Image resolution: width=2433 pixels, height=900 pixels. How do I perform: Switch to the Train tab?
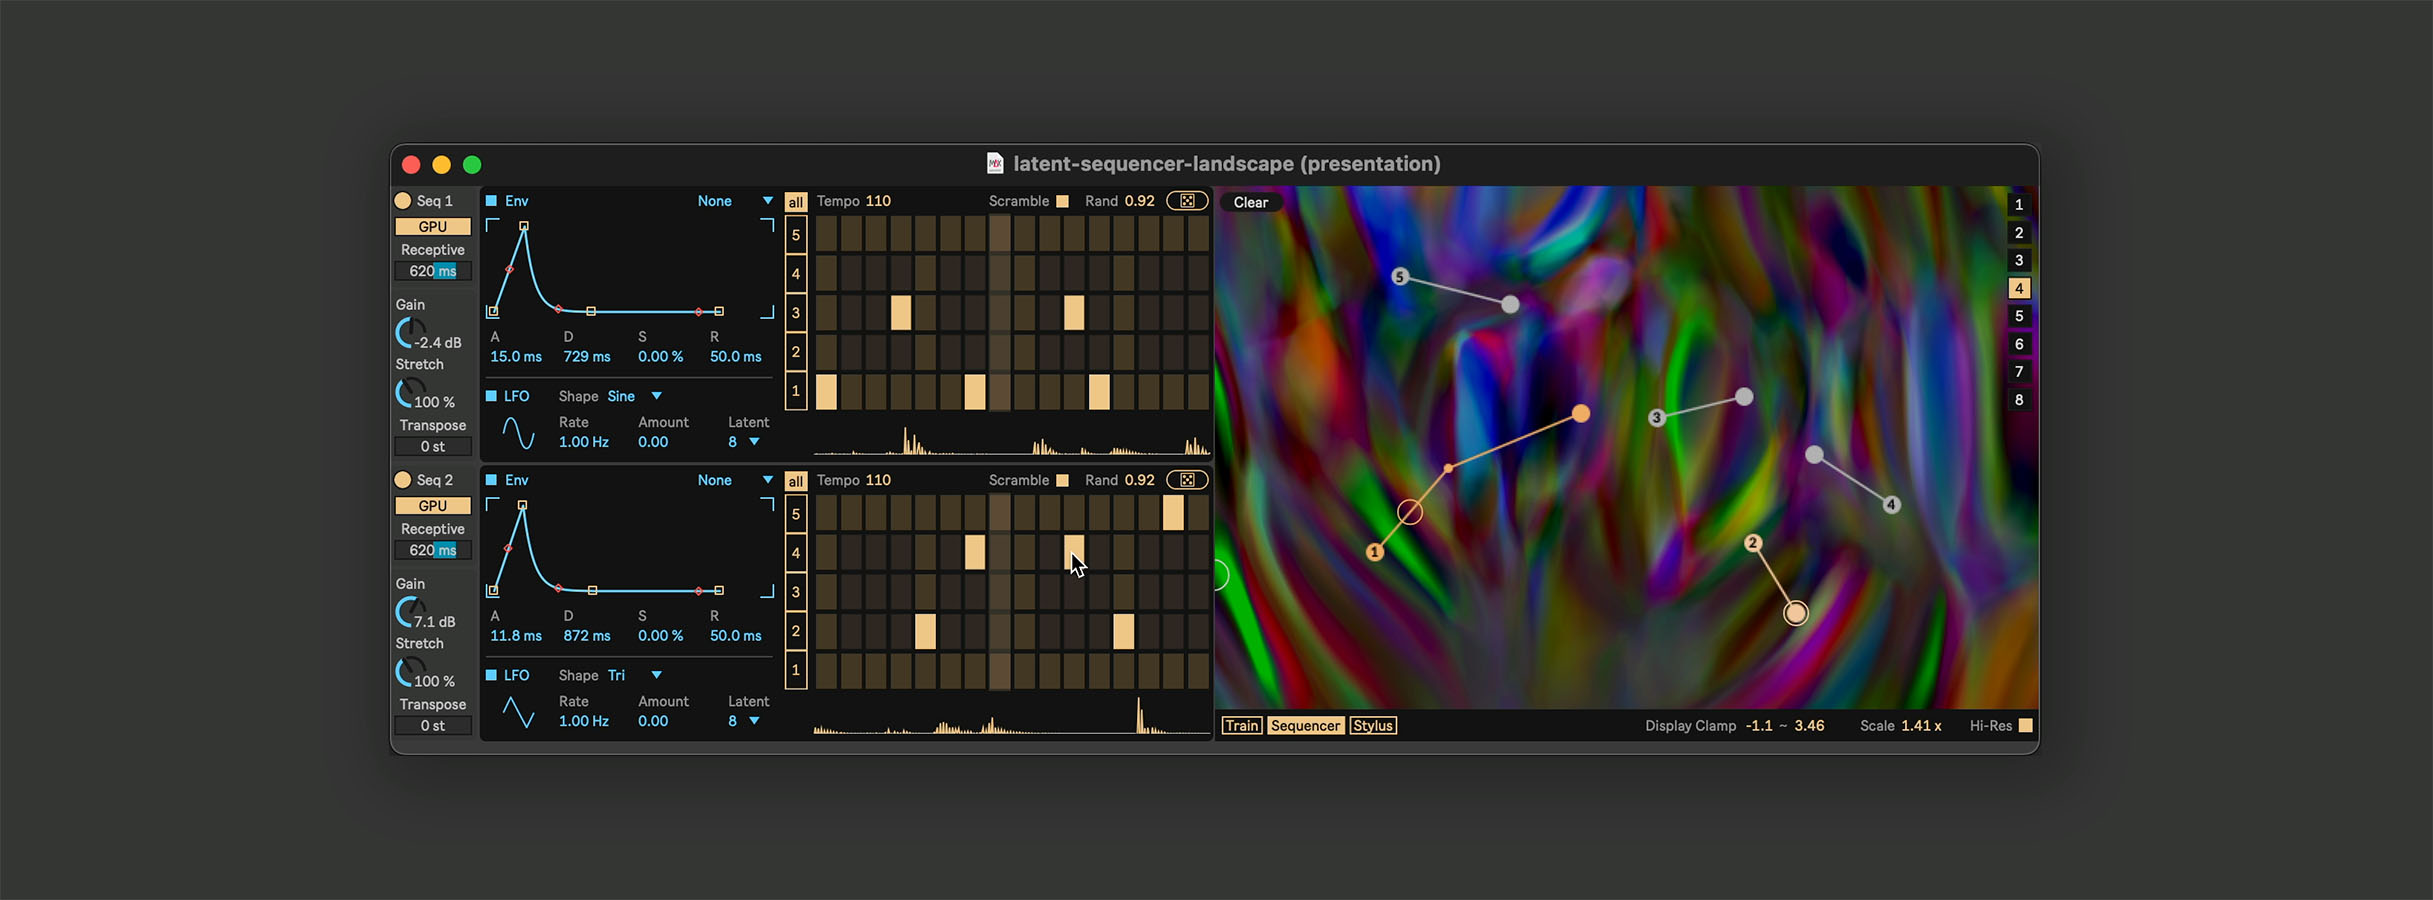point(1241,726)
